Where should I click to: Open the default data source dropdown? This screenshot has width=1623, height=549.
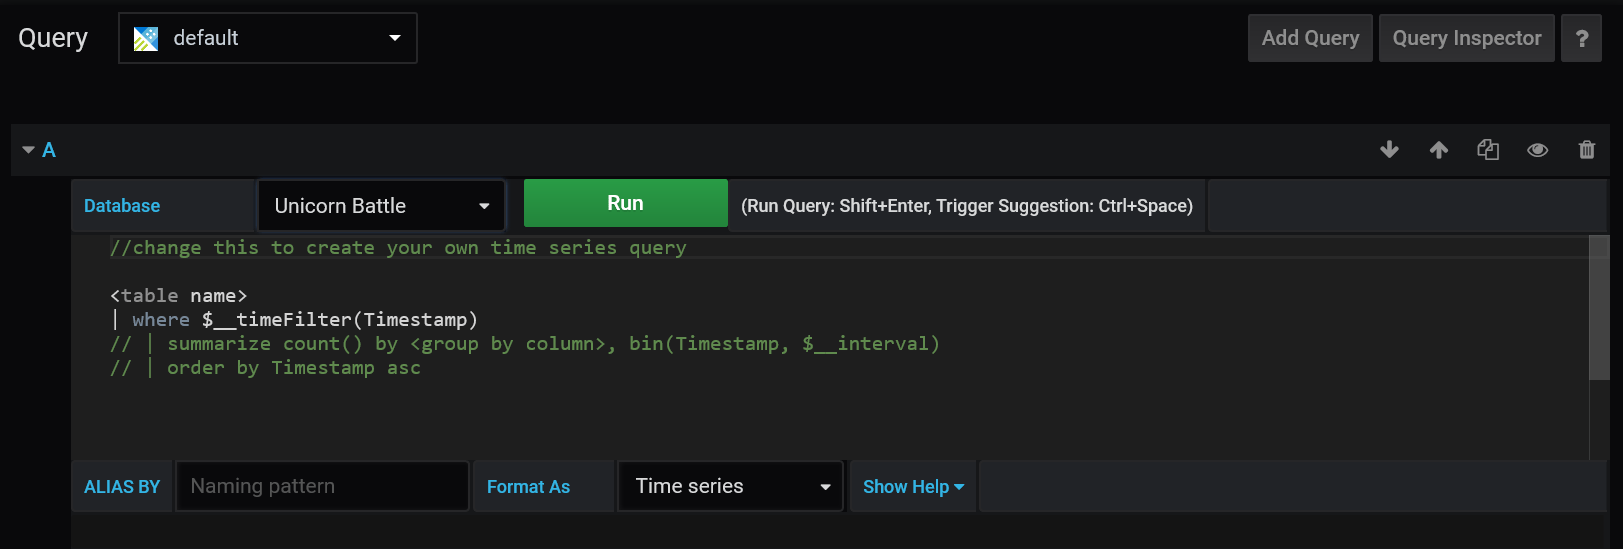point(268,38)
